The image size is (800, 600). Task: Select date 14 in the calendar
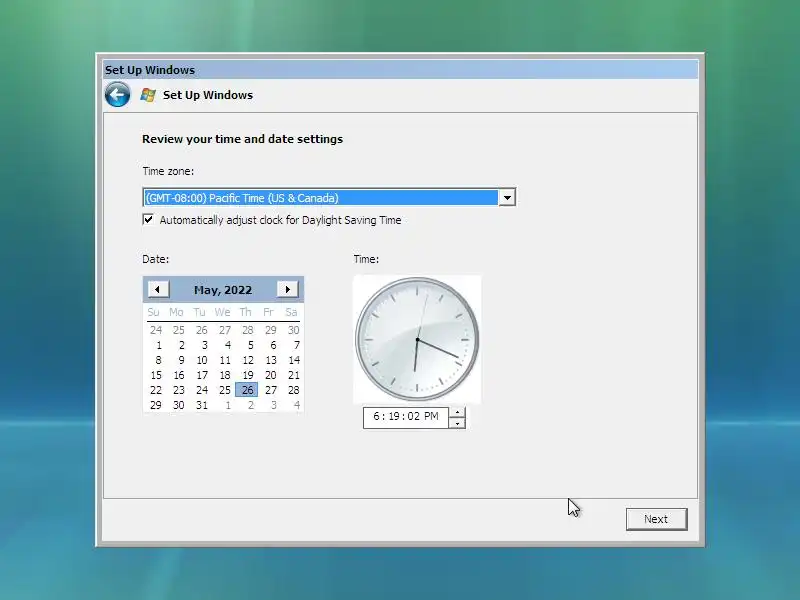click(294, 360)
